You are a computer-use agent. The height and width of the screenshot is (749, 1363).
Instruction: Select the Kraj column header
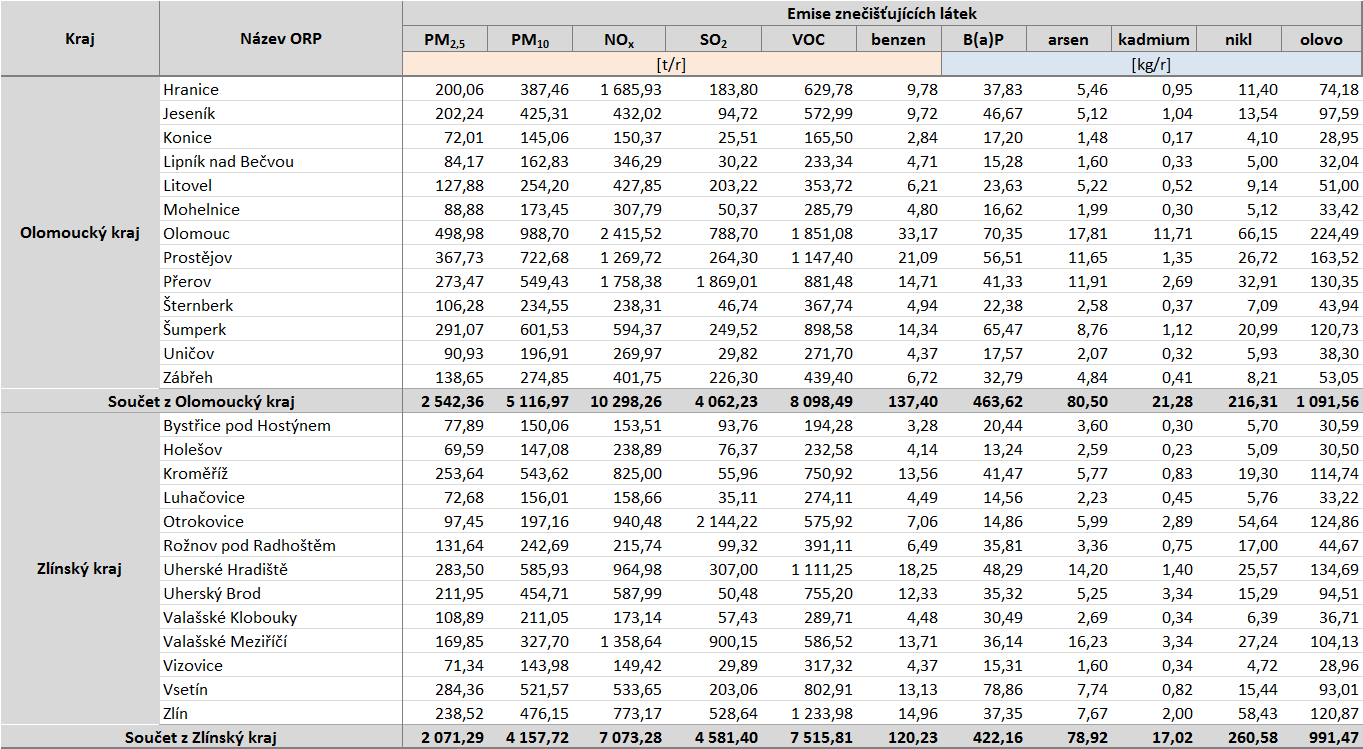point(80,39)
